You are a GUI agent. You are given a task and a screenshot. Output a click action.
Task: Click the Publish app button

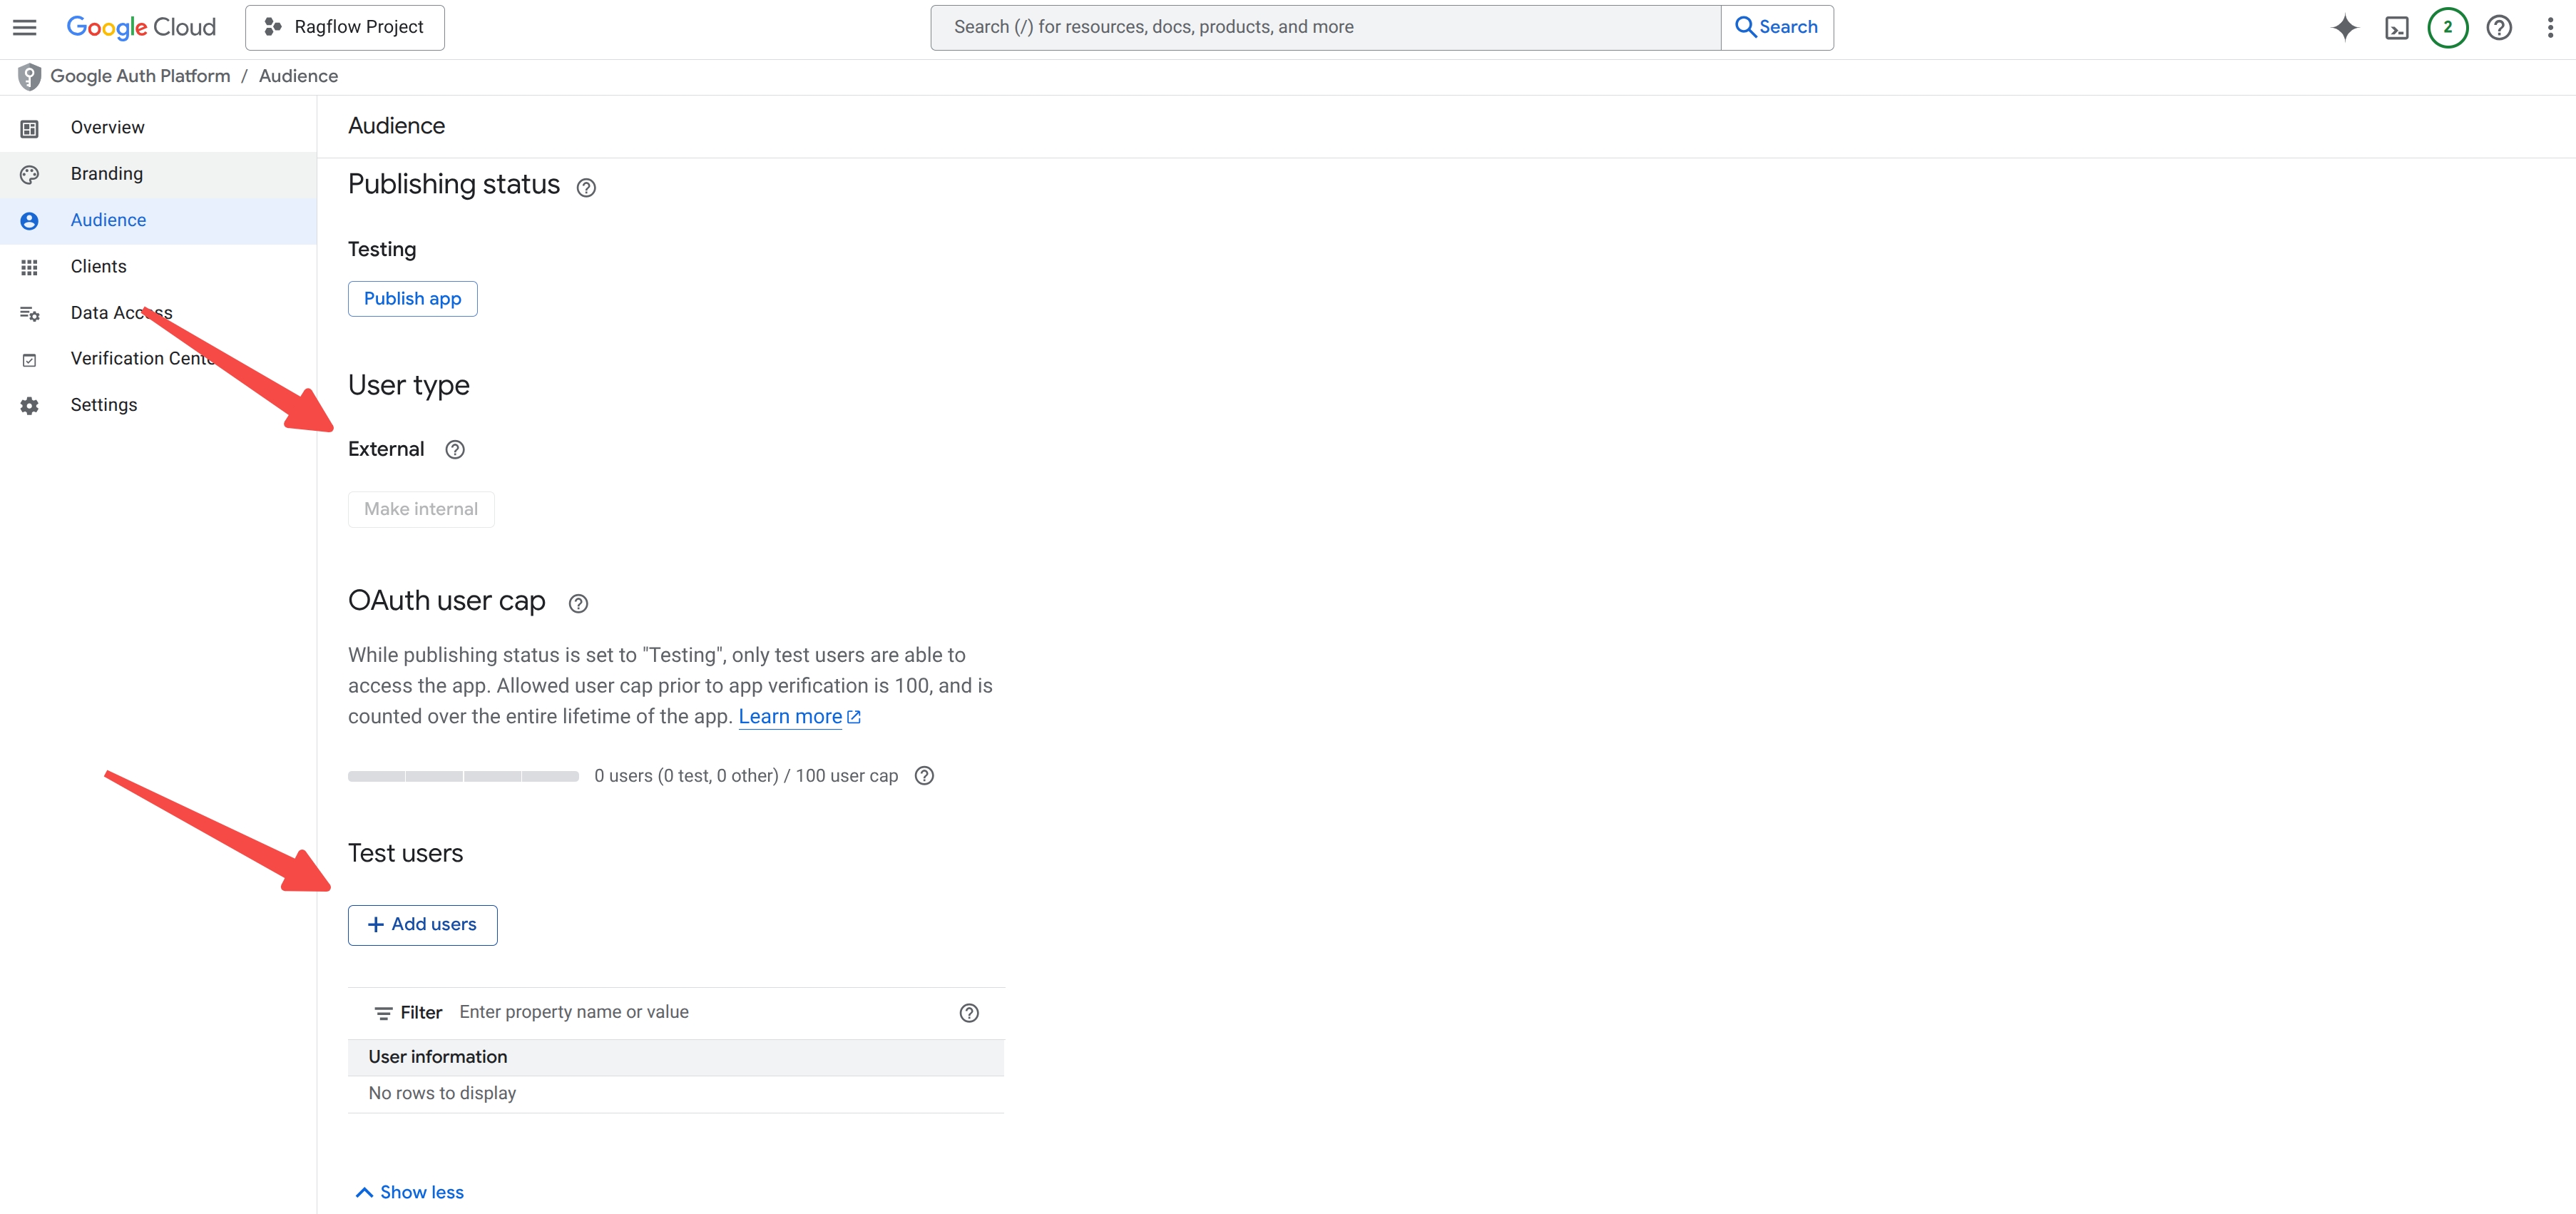412,299
